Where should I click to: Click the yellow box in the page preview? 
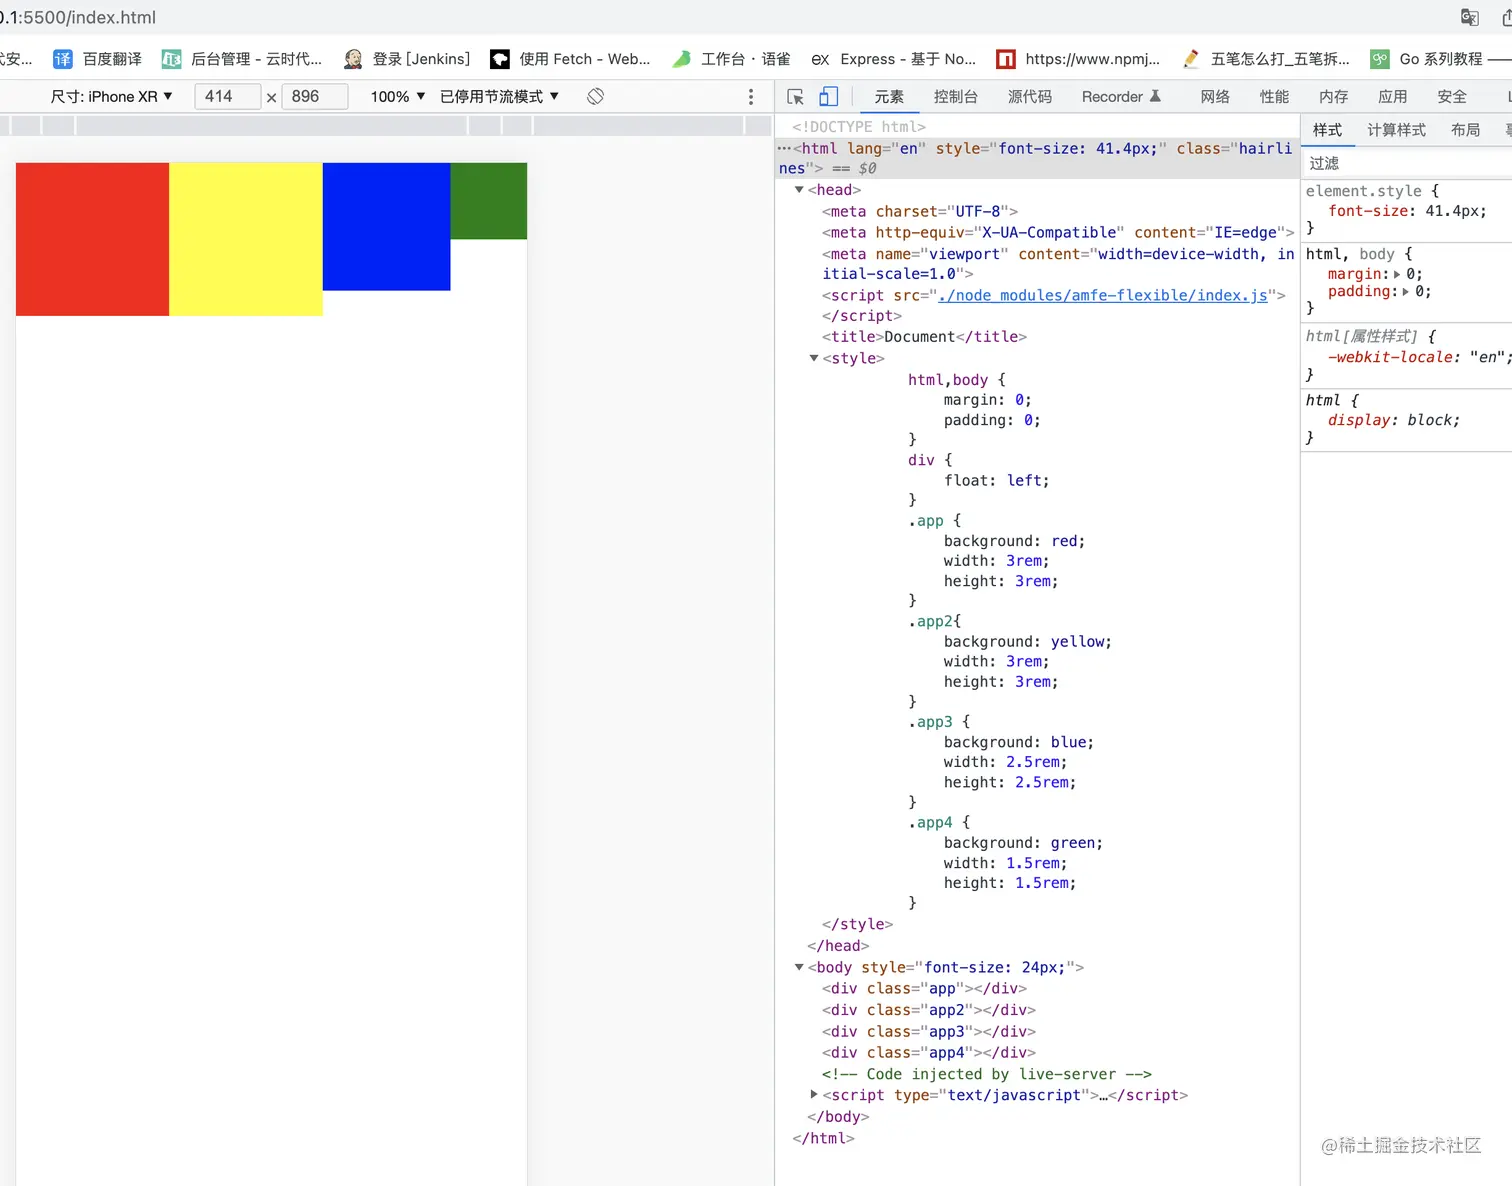[246, 239]
